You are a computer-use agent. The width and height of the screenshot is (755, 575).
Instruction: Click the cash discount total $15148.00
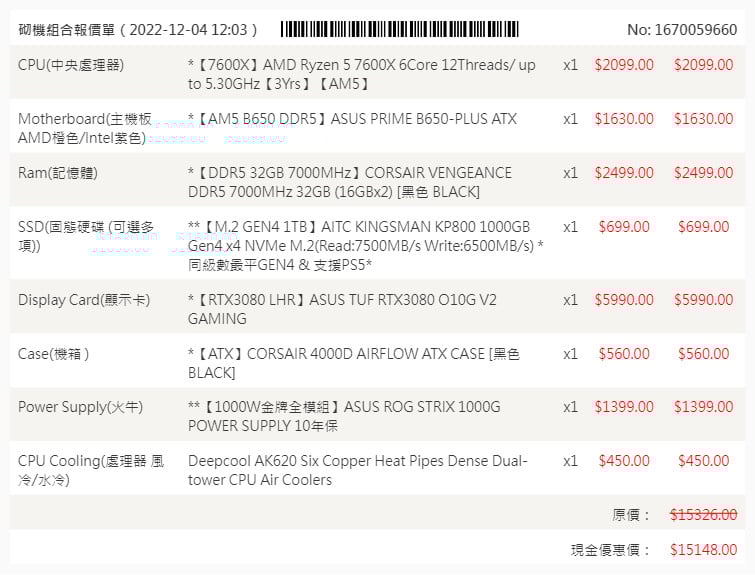(703, 550)
